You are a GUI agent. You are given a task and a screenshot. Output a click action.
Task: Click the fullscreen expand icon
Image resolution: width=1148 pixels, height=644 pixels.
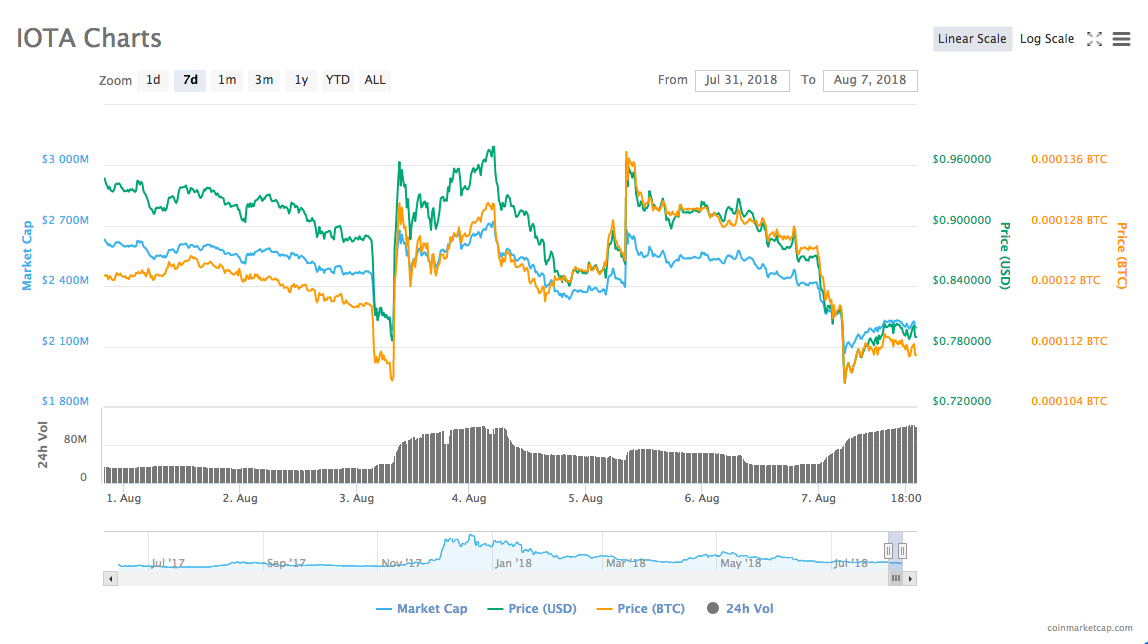1094,38
